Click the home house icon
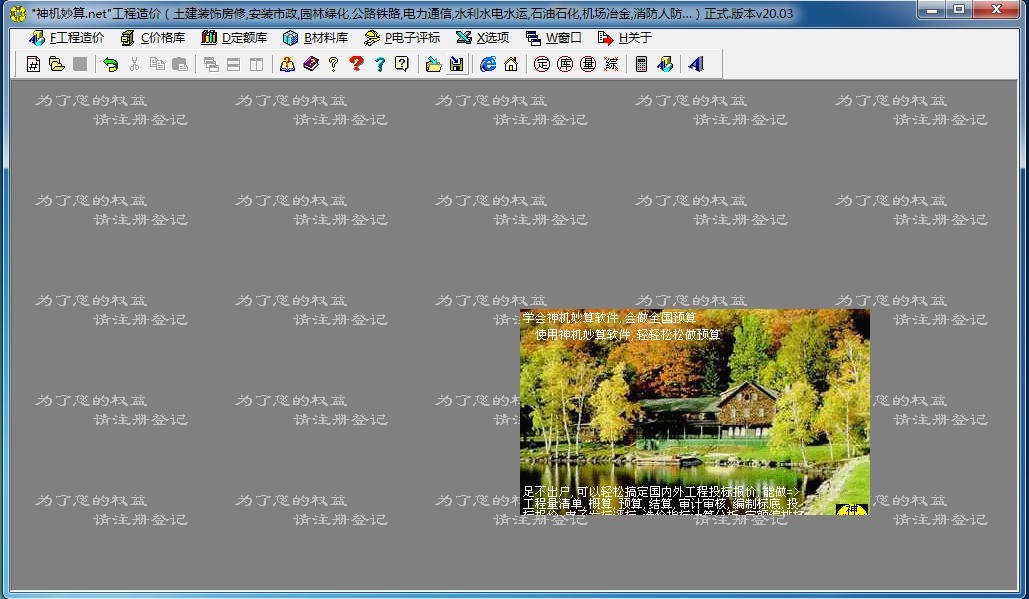Screen dimensions: 1029x599 [511, 64]
